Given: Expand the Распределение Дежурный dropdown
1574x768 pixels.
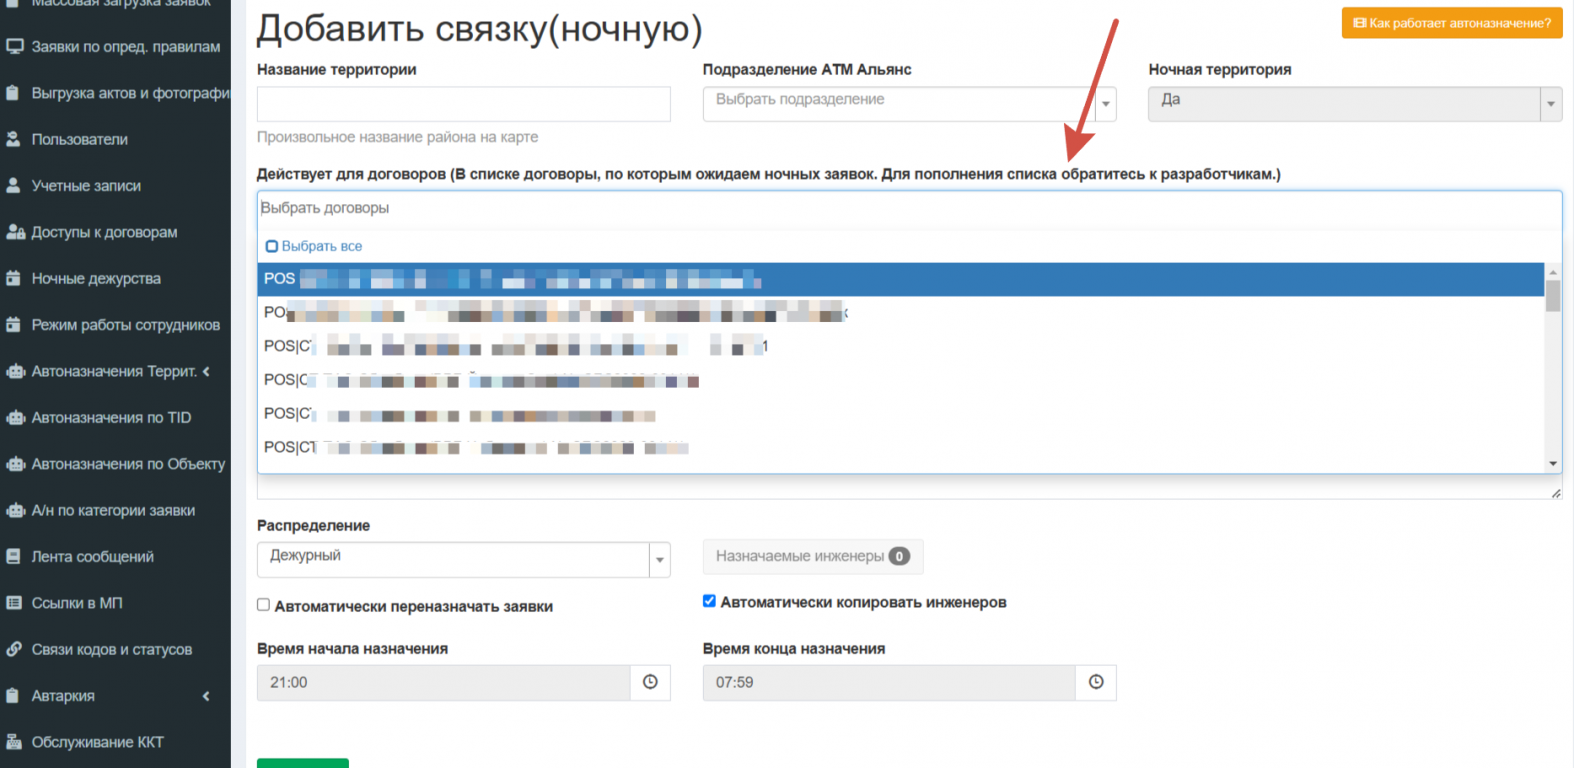Looking at the screenshot, I should click(x=463, y=560).
